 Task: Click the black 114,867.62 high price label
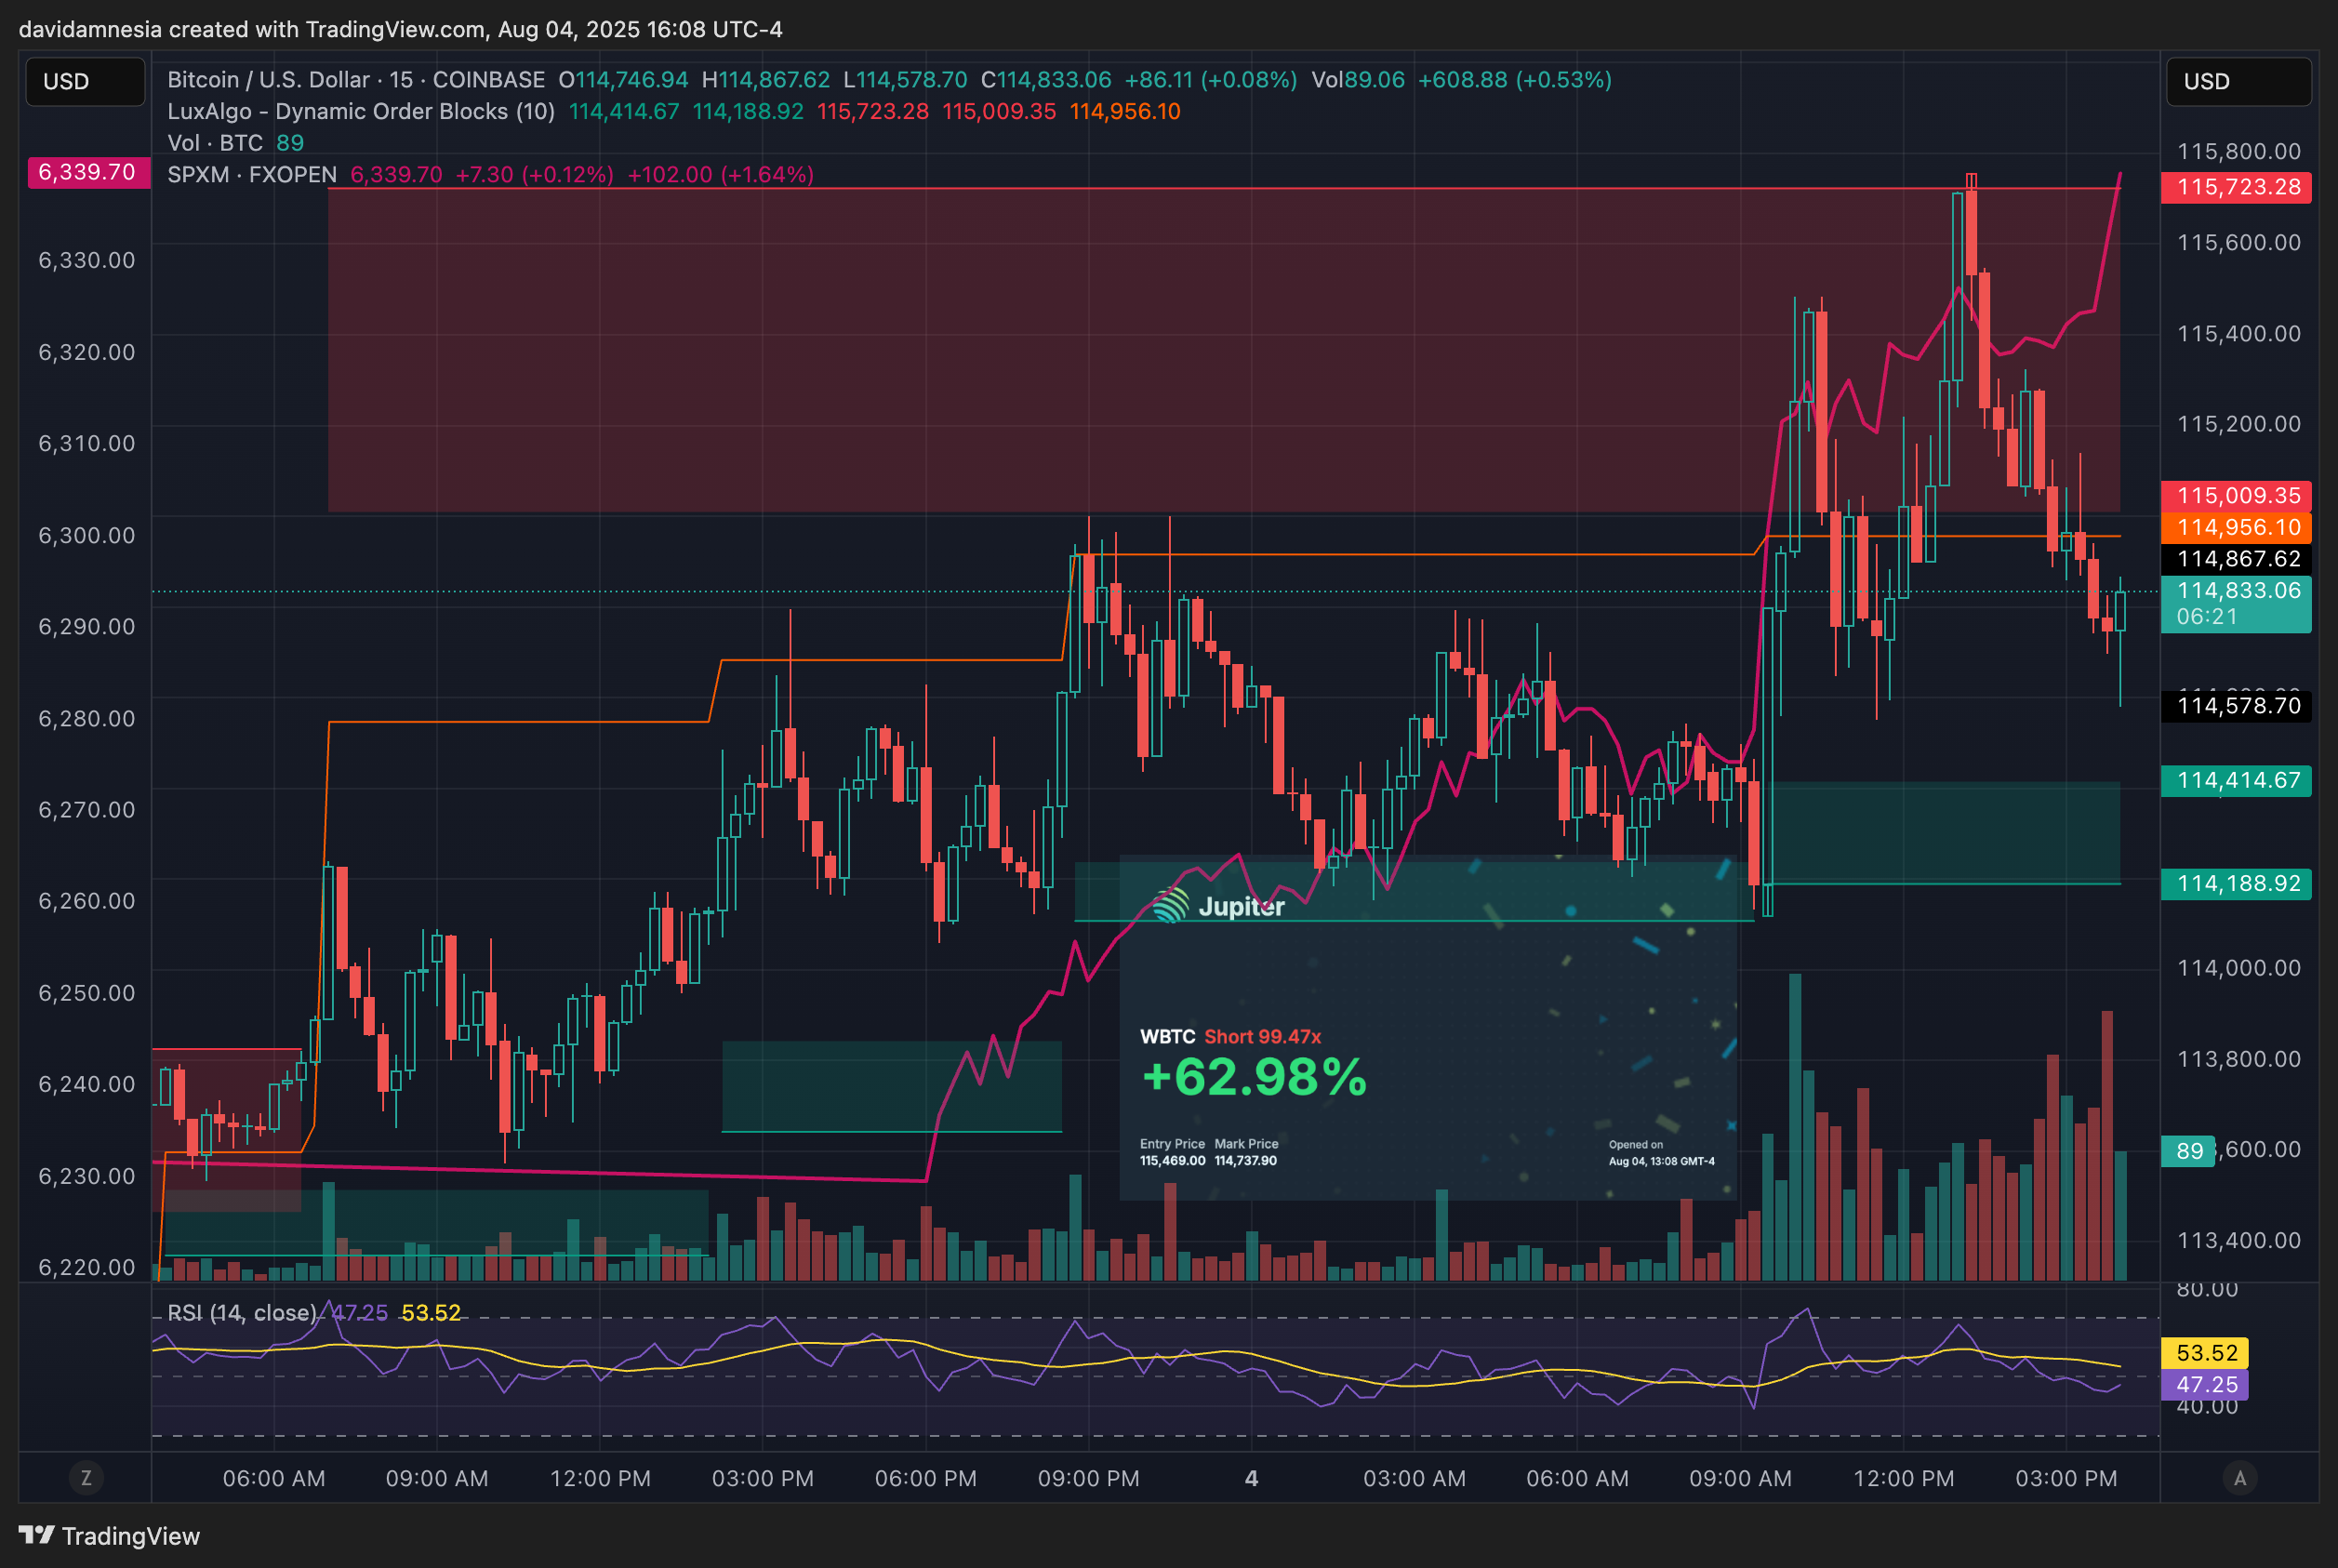click(x=2236, y=559)
